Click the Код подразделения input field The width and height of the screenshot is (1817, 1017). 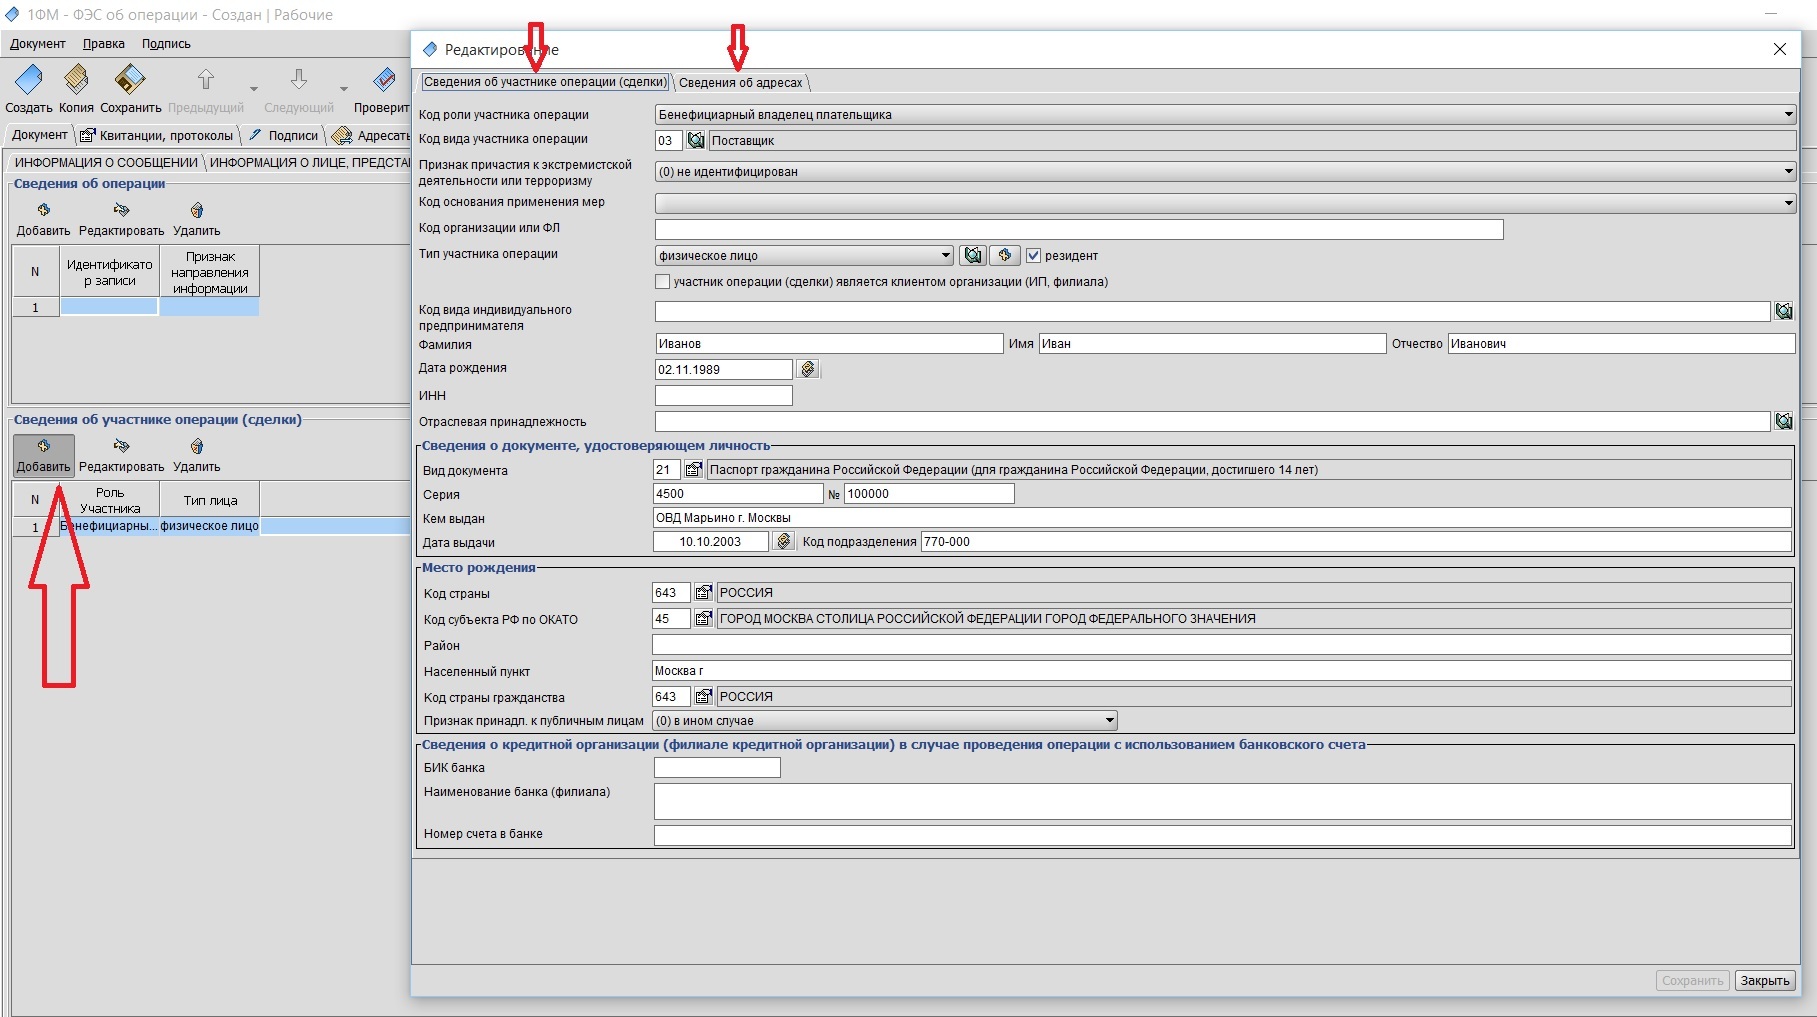tap(1356, 541)
